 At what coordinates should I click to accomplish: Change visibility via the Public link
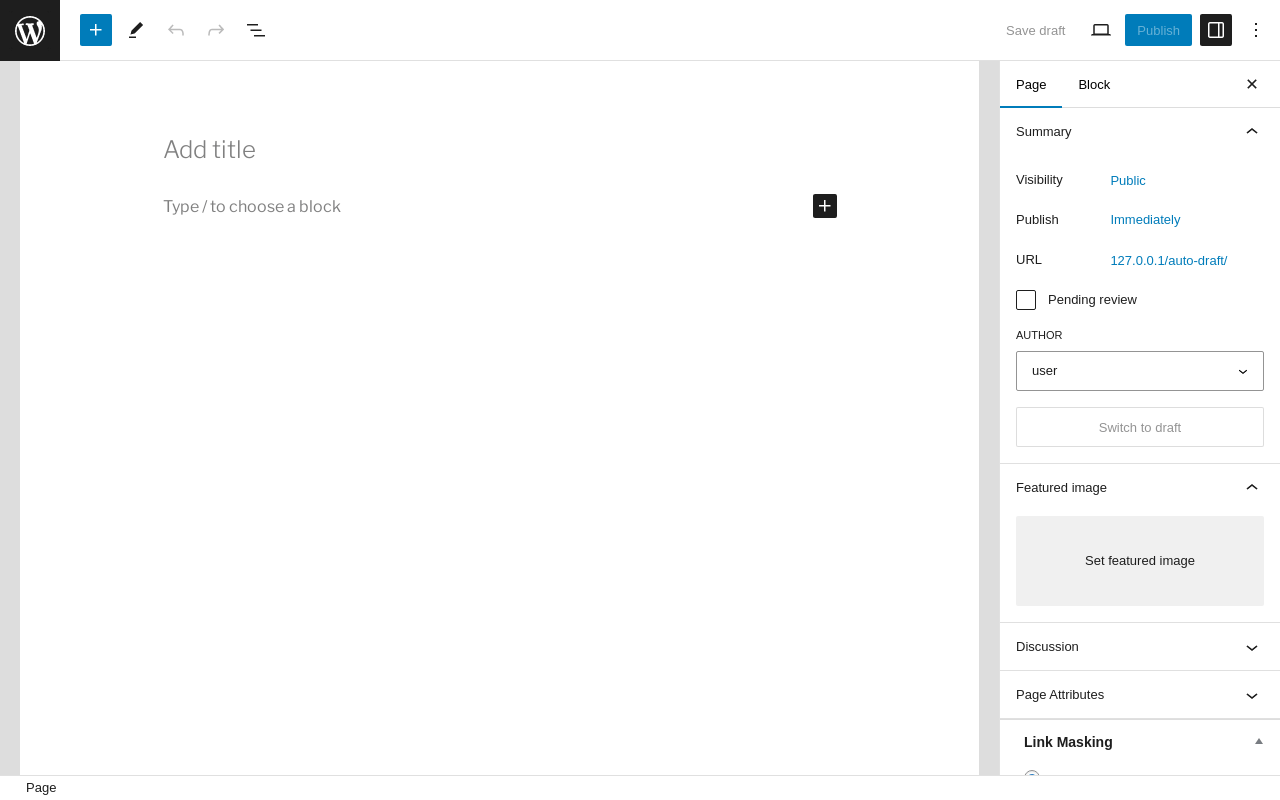(1128, 181)
